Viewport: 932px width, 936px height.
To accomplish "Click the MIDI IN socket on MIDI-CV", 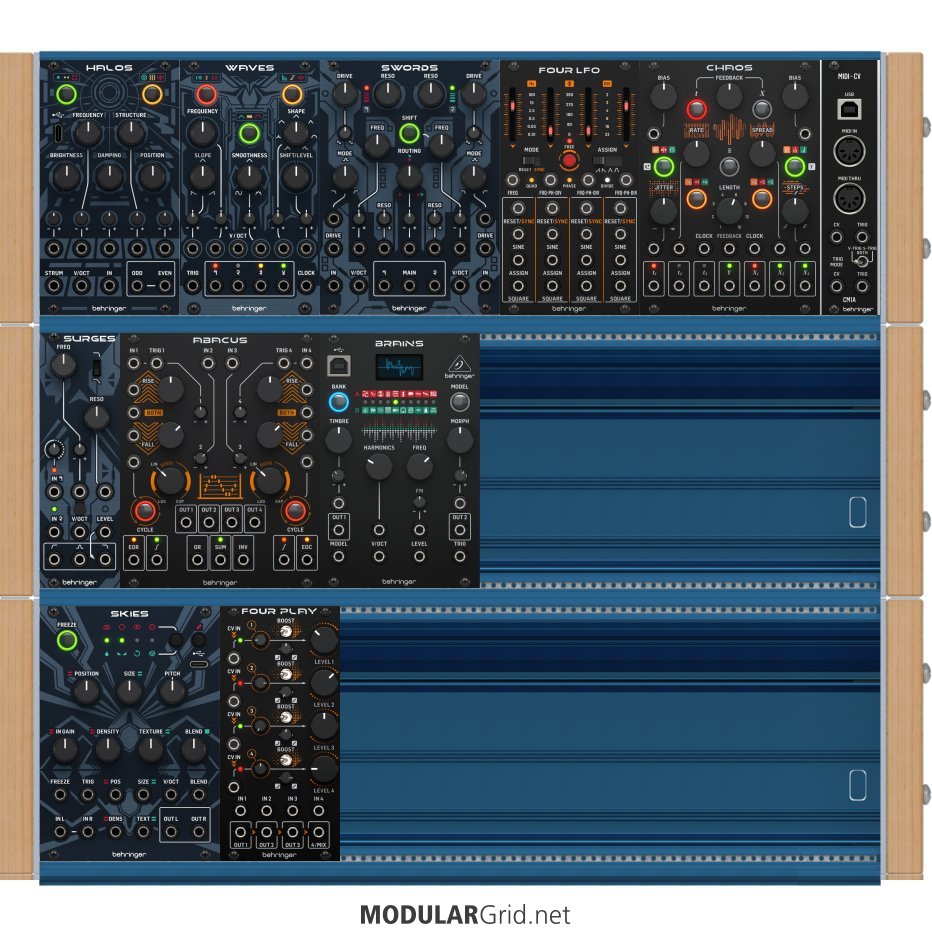I will tap(849, 151).
